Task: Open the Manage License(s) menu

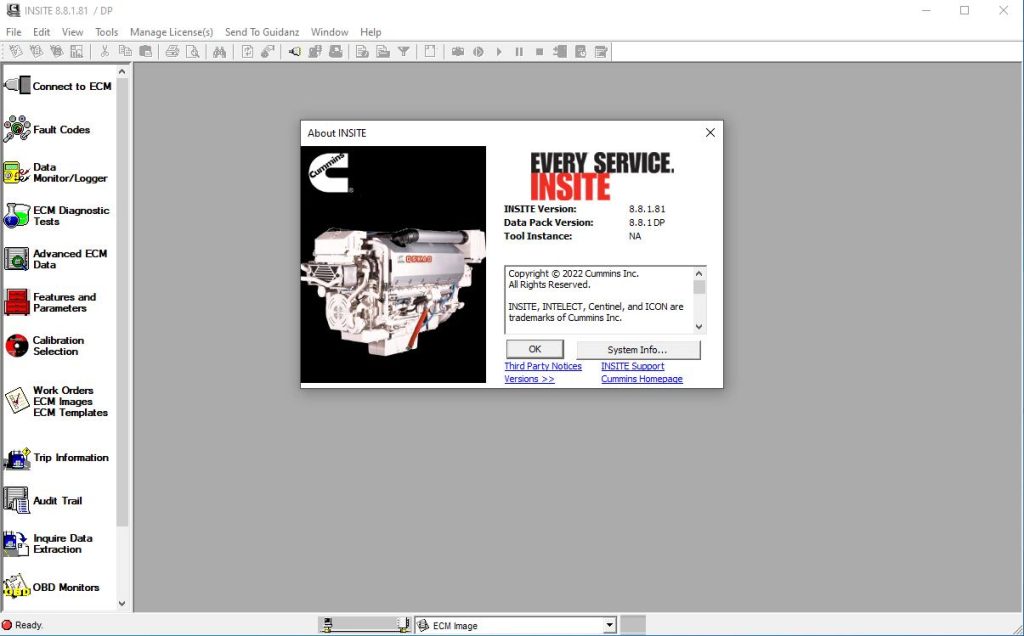Action: point(171,31)
